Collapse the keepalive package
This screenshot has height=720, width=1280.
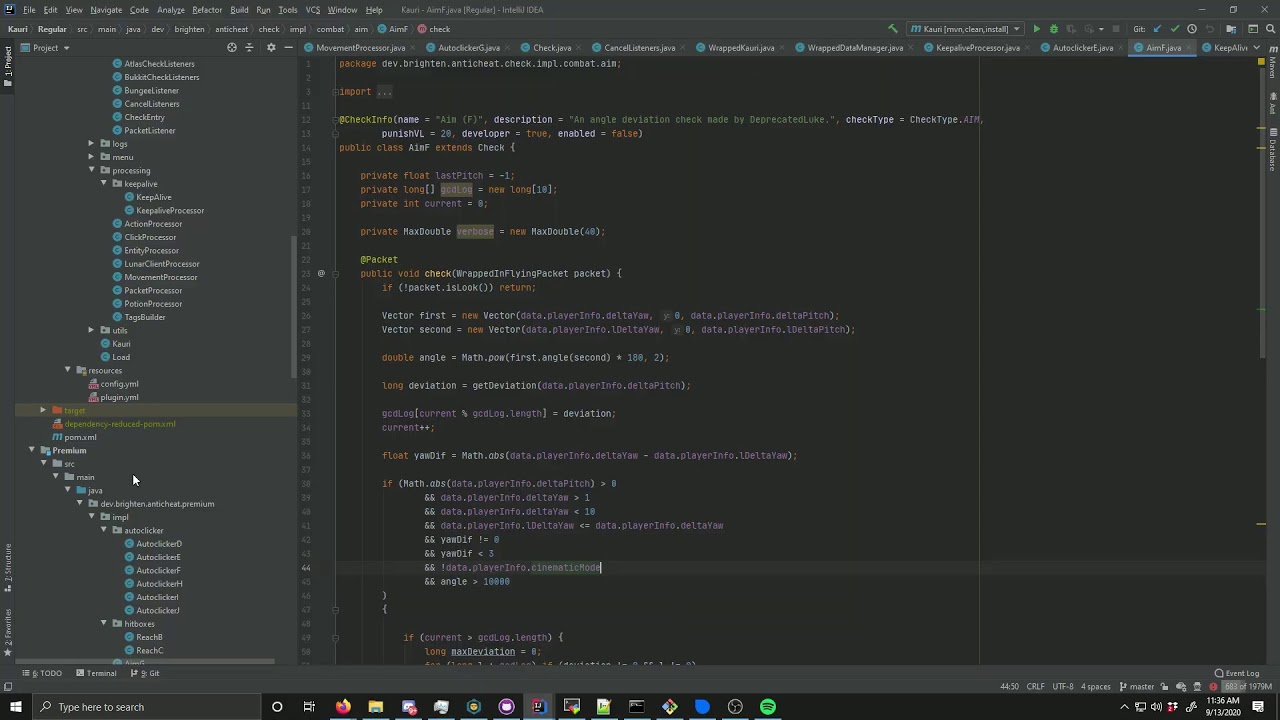click(x=103, y=184)
